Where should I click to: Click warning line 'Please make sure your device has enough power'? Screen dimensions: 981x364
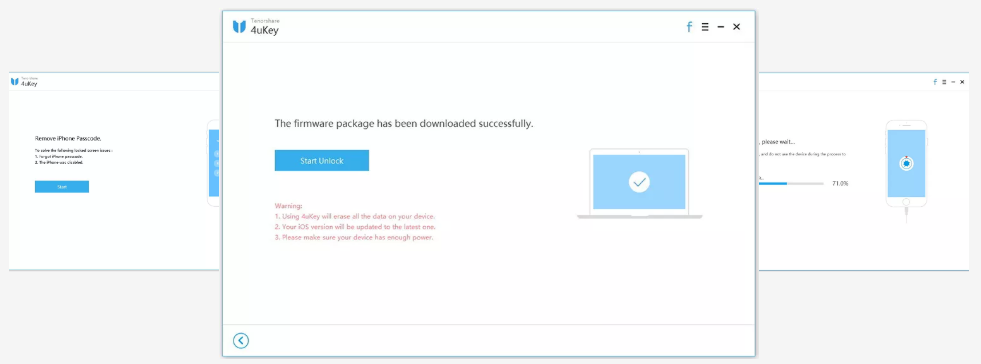(x=354, y=237)
